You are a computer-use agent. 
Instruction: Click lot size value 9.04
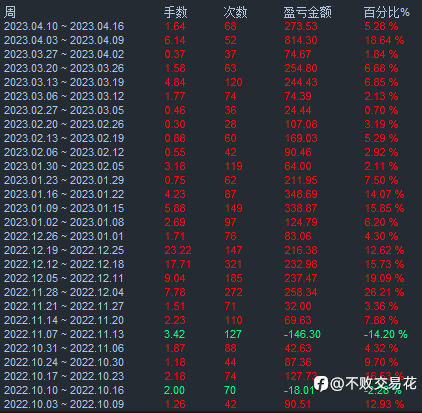[x=175, y=278]
